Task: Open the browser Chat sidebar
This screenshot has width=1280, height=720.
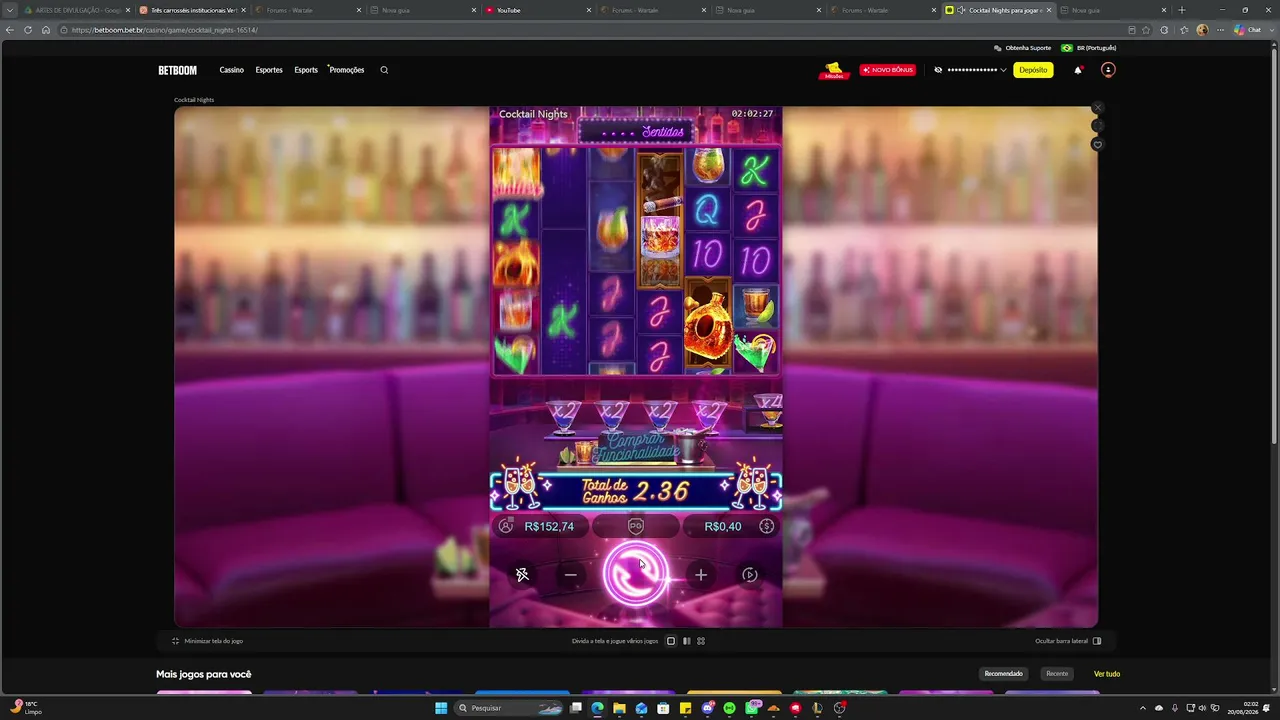Action: (x=1247, y=30)
